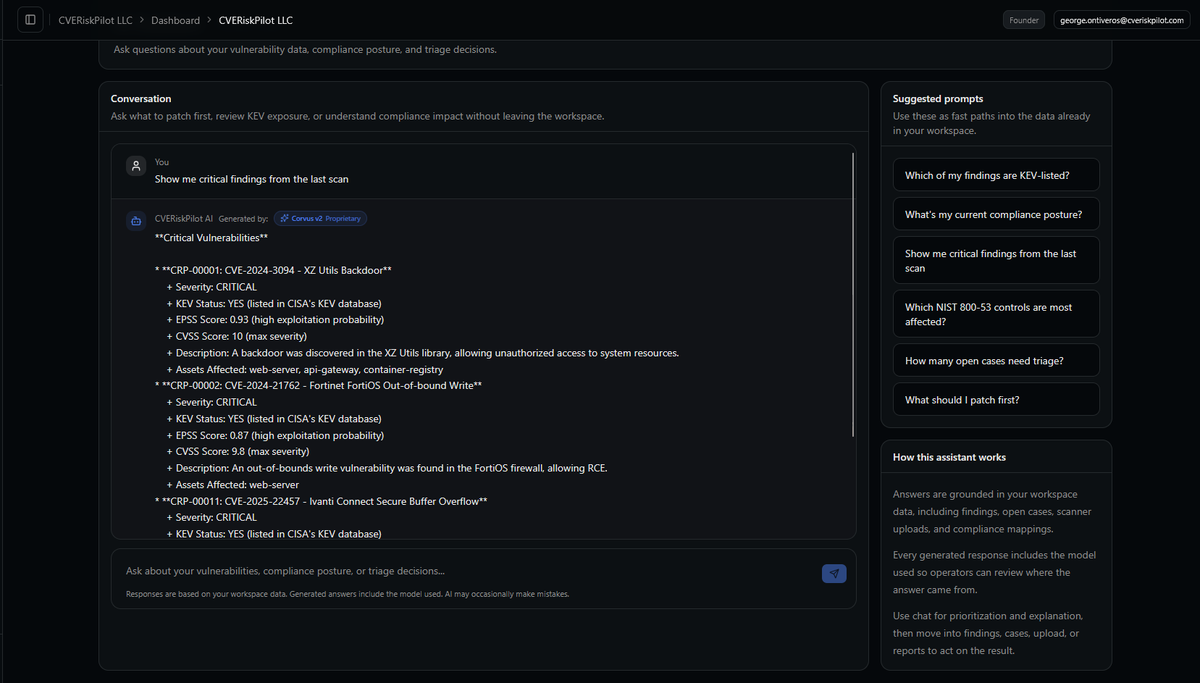Click the CRP-00002 Fortinet FortiOS heading
The height and width of the screenshot is (683, 1200).
[318, 385]
